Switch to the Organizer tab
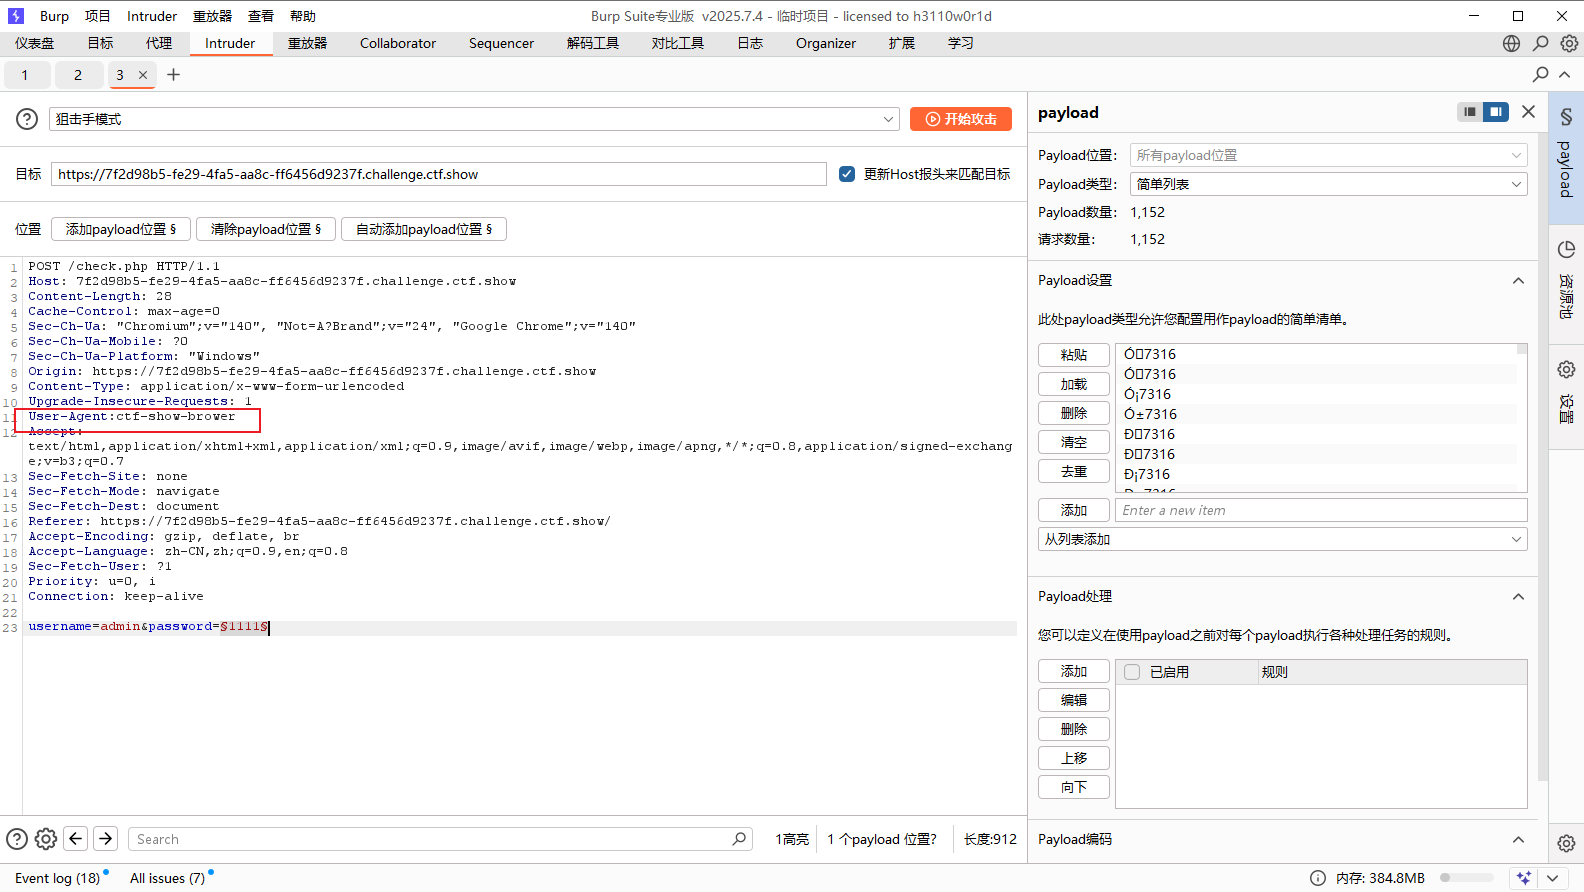The width and height of the screenshot is (1584, 892). point(826,43)
